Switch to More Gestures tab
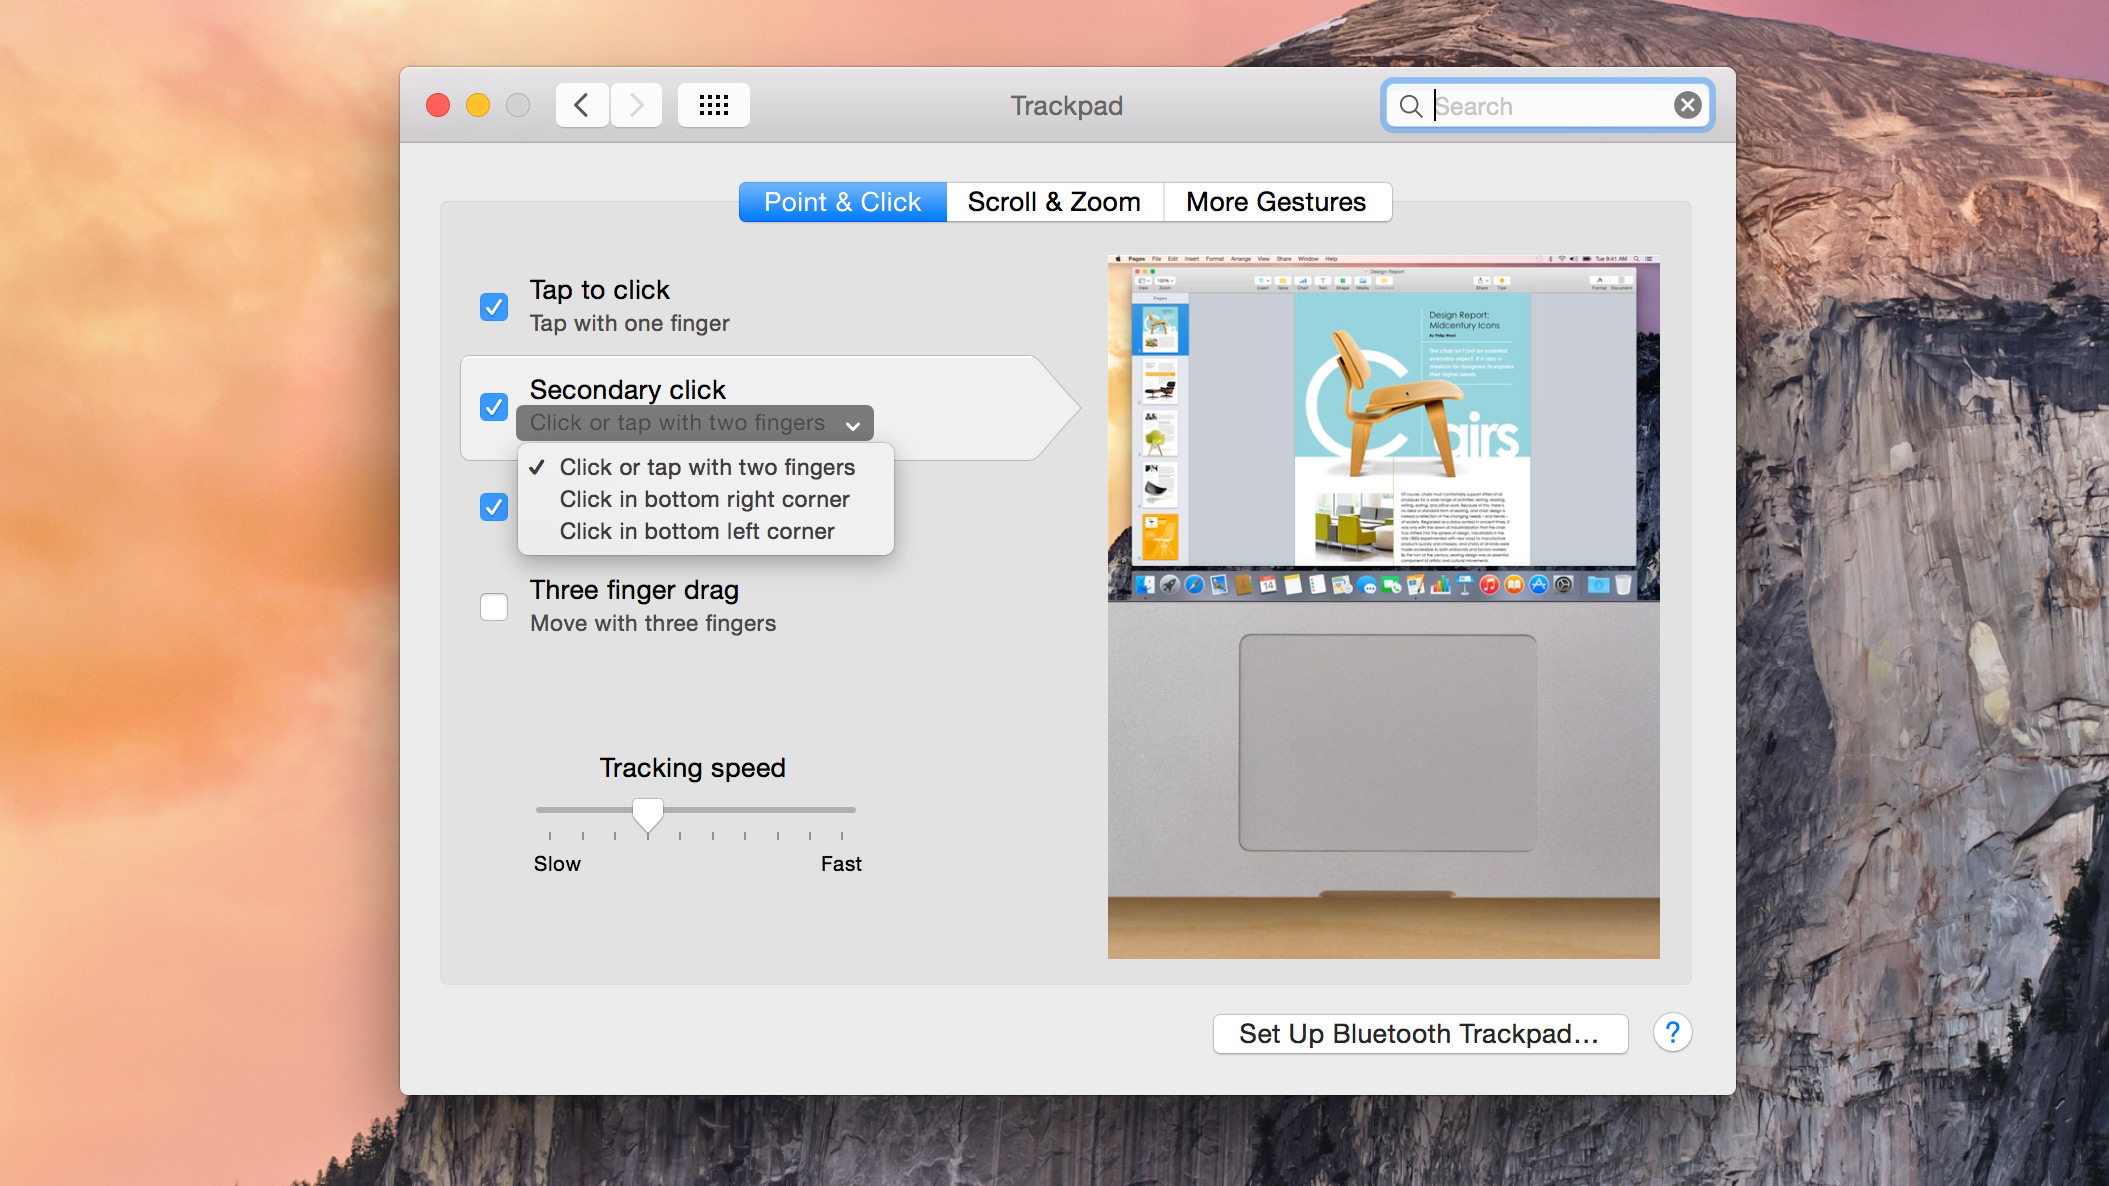 (1278, 201)
